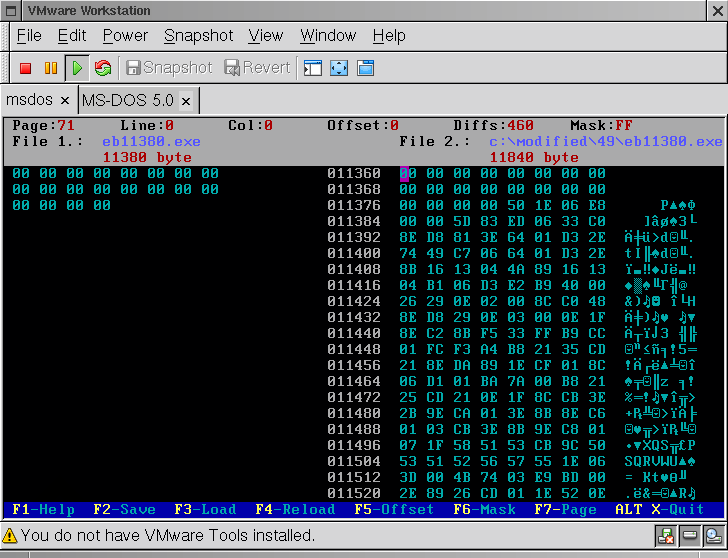
Task: Open the File menu
Action: tap(29, 36)
